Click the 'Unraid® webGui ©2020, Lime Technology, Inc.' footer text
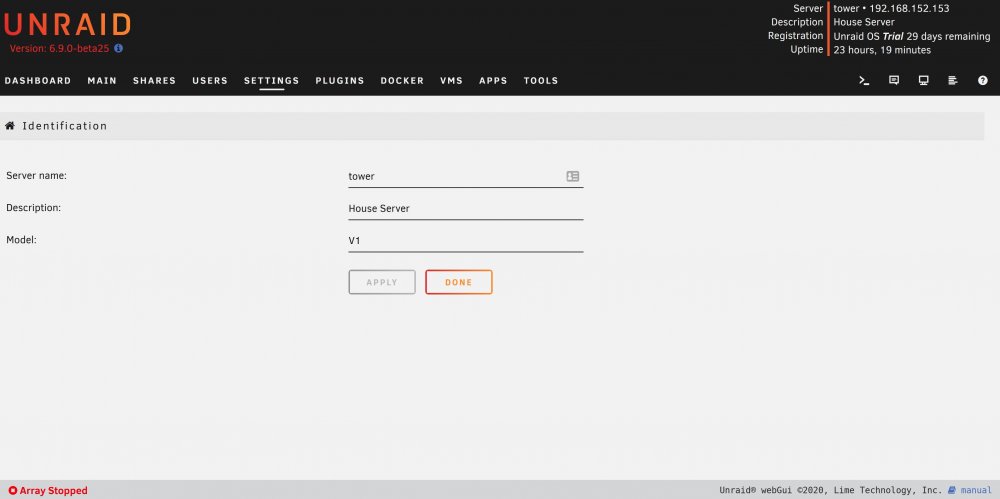Image resolution: width=1000 pixels, height=499 pixels. [830, 490]
